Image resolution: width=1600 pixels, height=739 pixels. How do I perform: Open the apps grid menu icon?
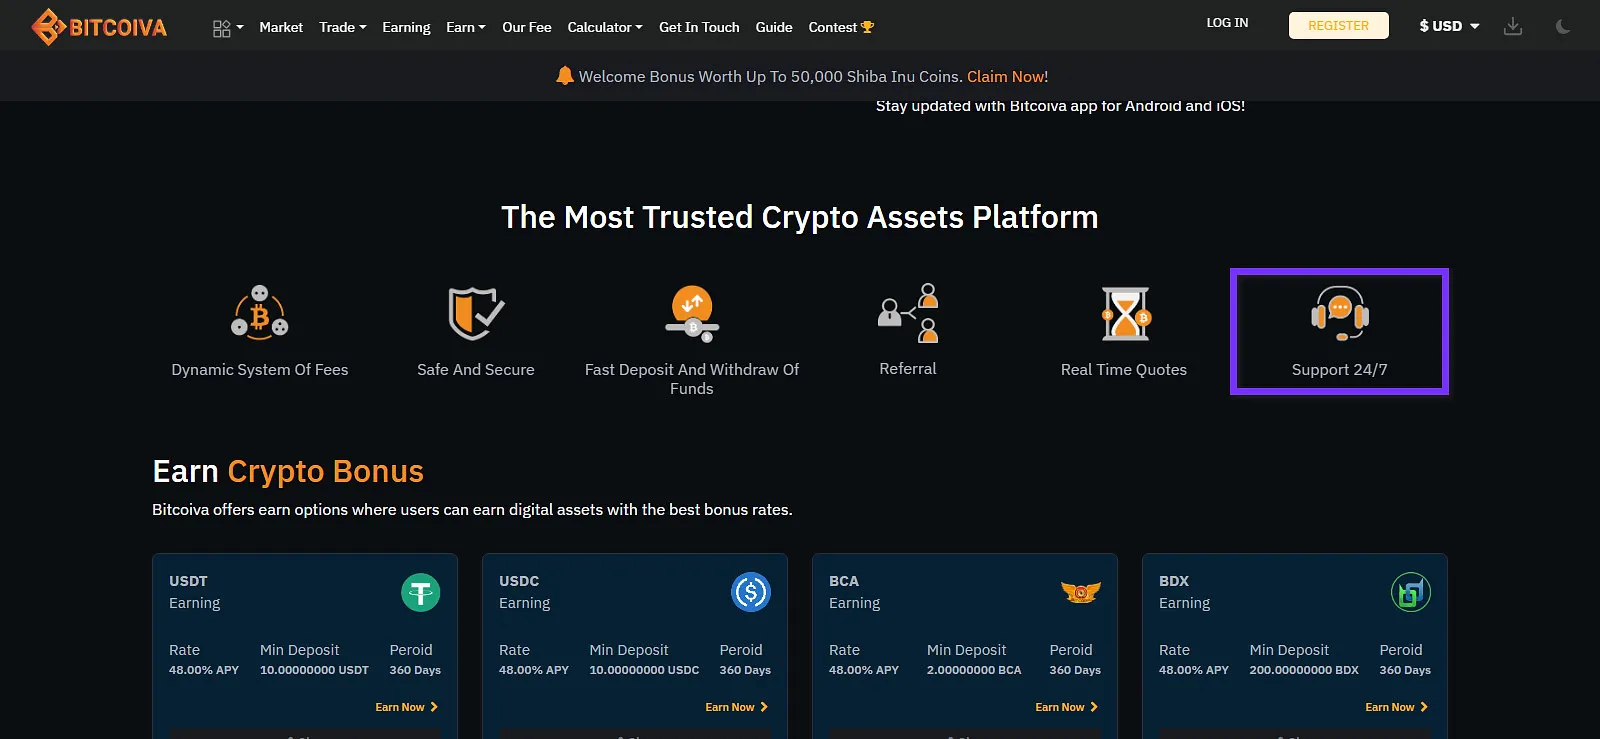coord(222,28)
